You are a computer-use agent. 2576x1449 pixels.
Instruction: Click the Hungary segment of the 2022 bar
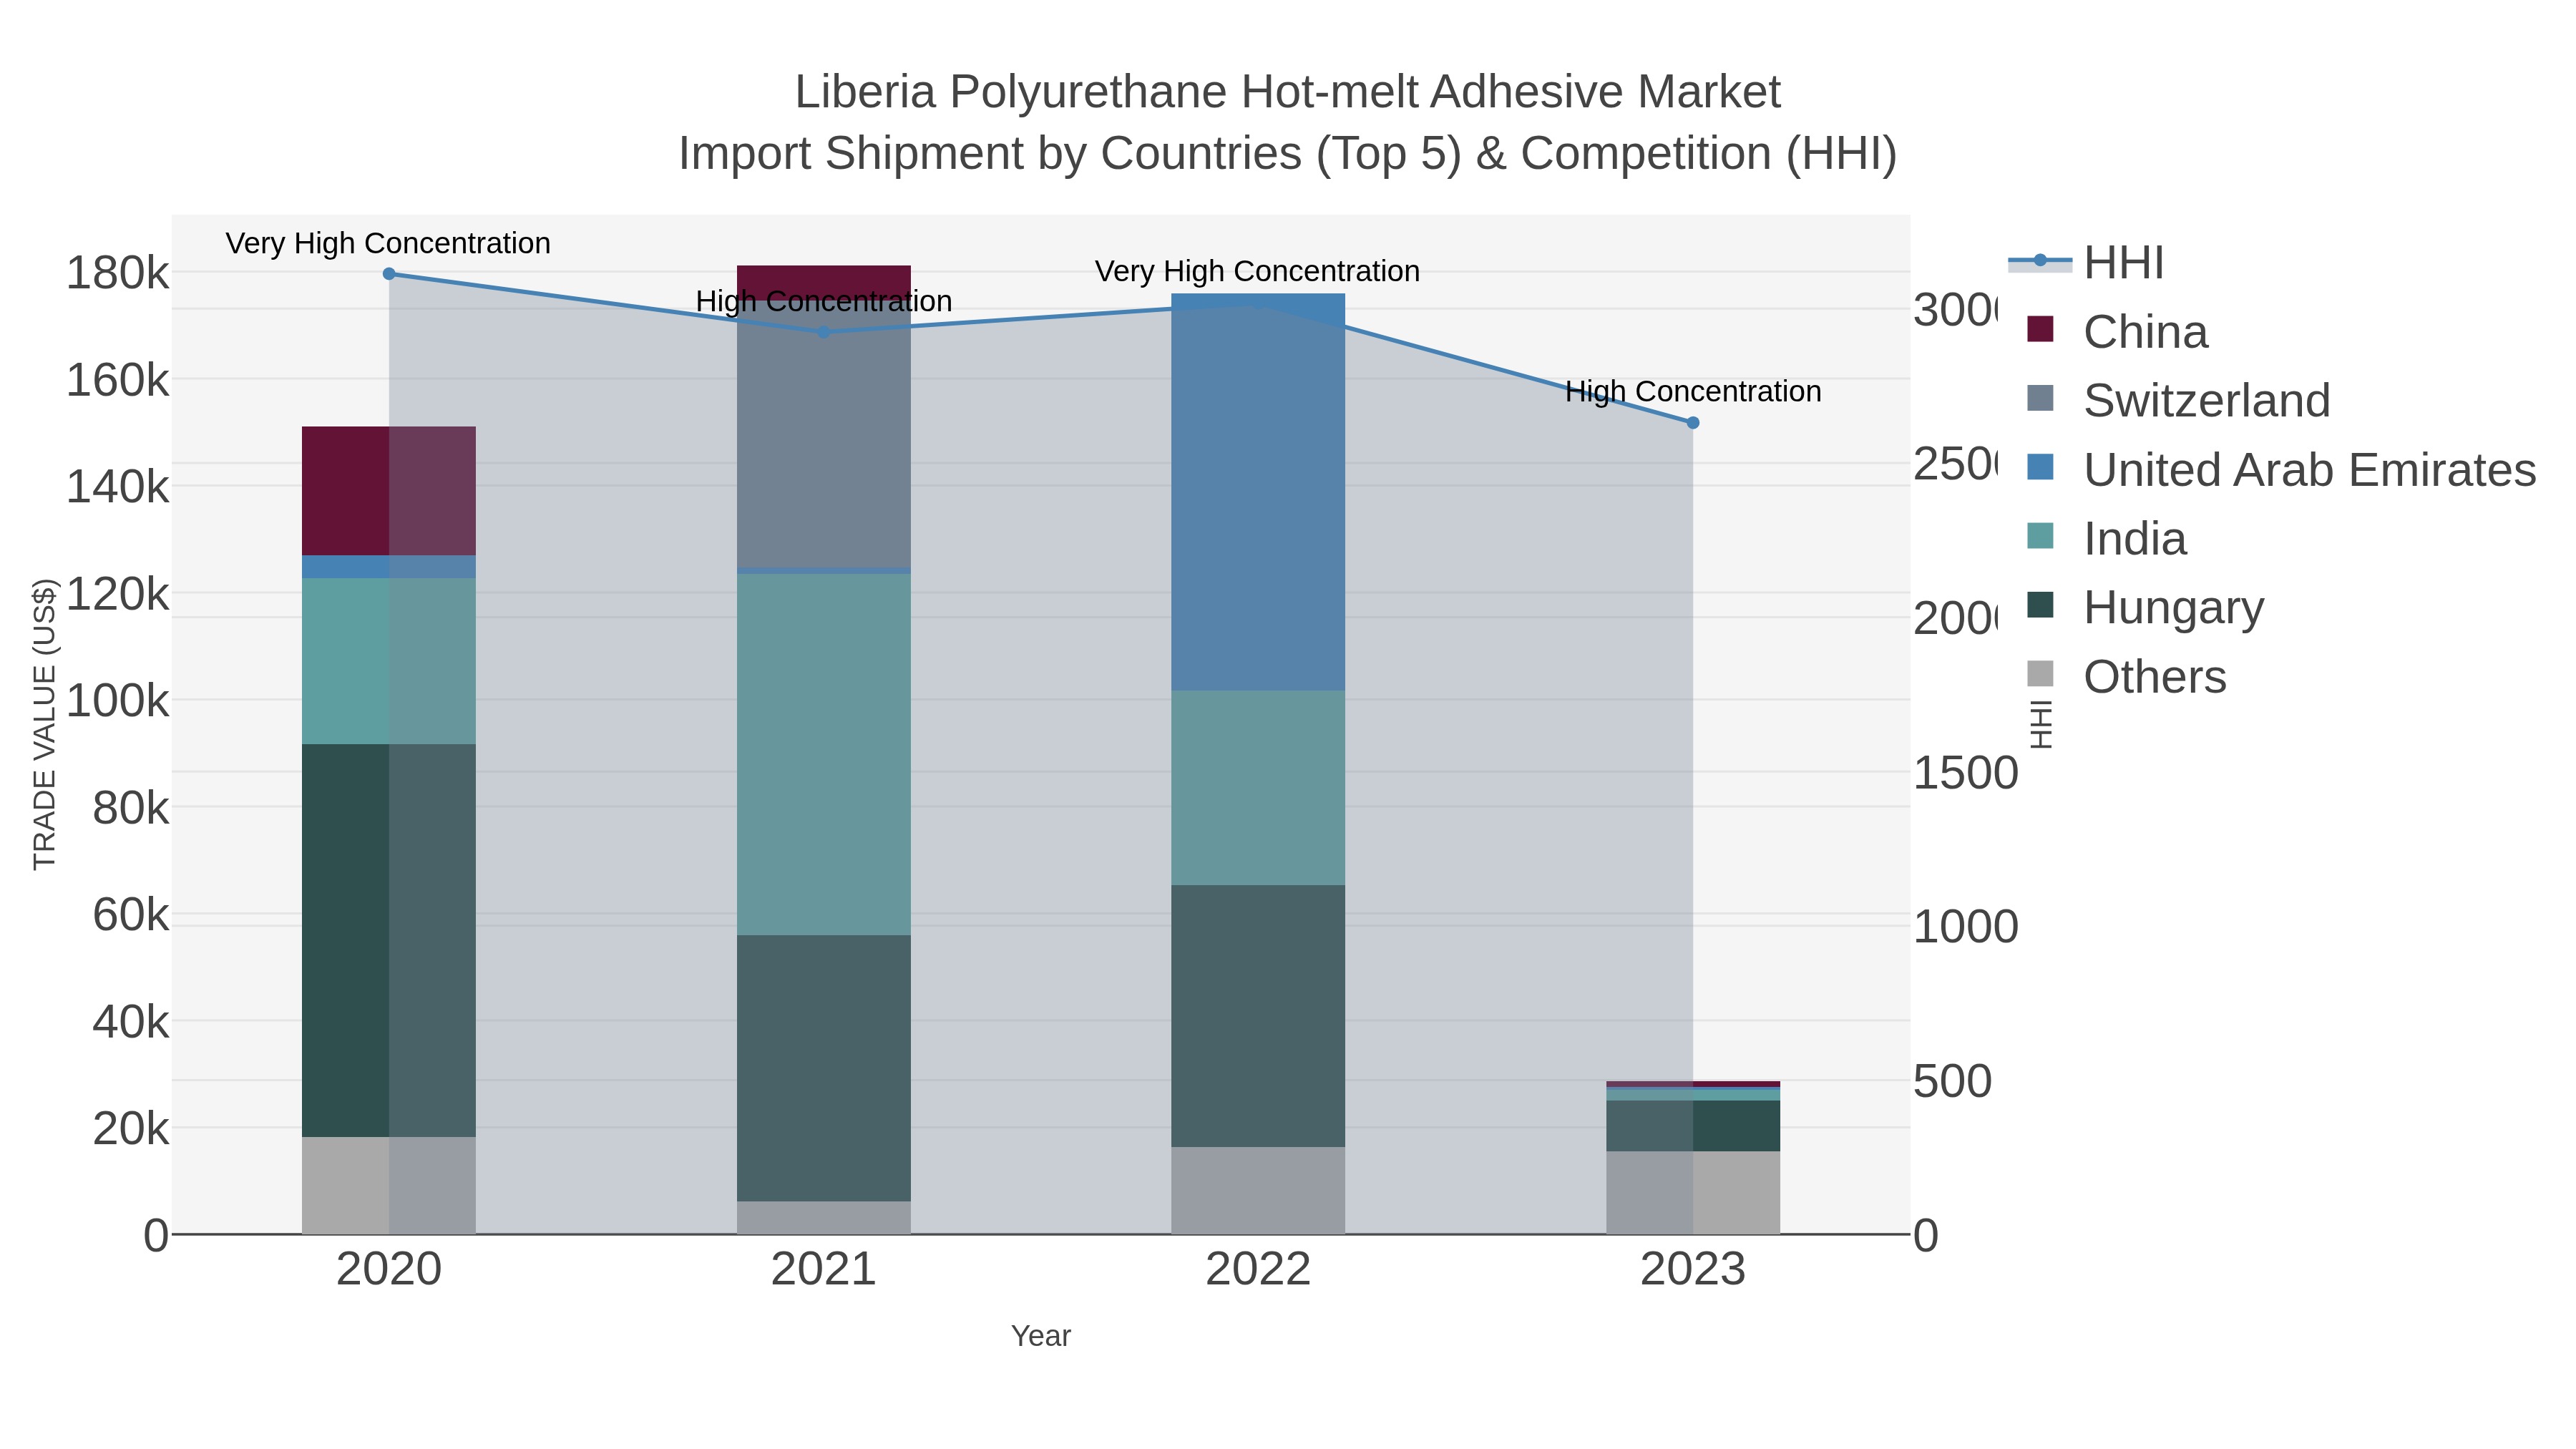pyautogui.click(x=1258, y=1016)
